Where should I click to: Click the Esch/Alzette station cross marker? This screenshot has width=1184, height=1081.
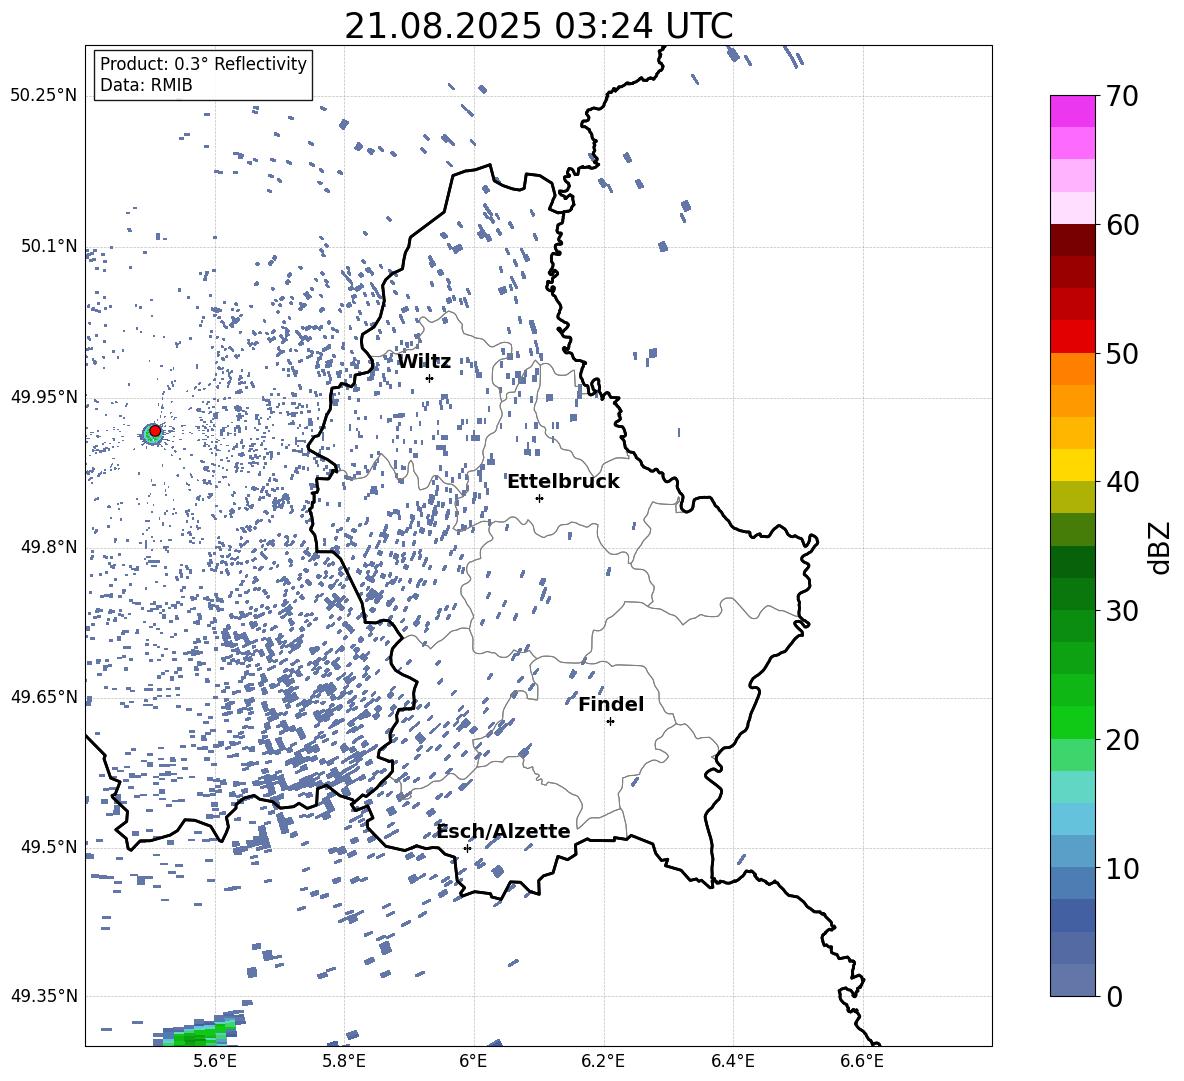[x=467, y=848]
